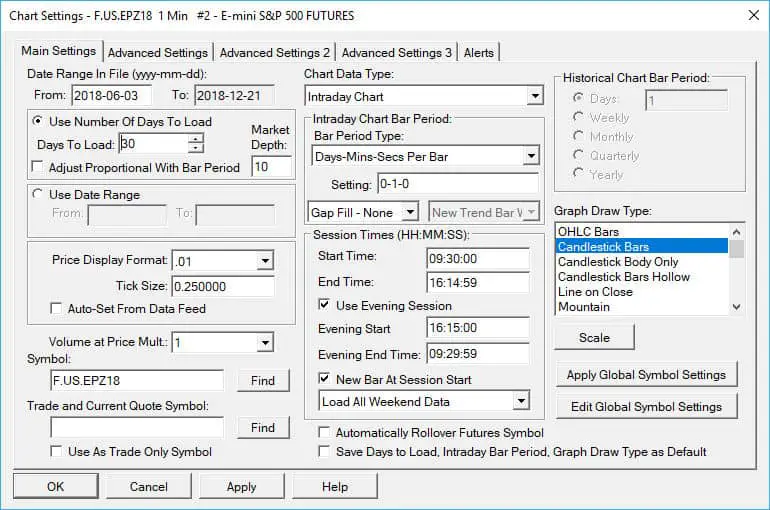Click the Evening End Time field
Image resolution: width=770 pixels, height=510 pixels.
(x=478, y=353)
